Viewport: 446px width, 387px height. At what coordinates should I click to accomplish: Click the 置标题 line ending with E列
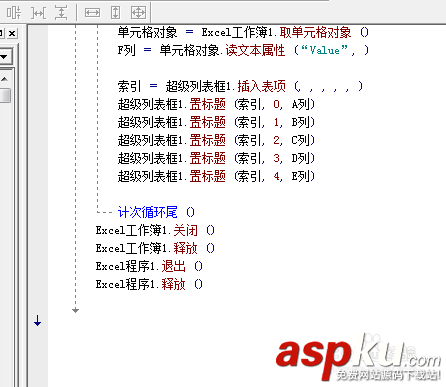[x=216, y=176]
